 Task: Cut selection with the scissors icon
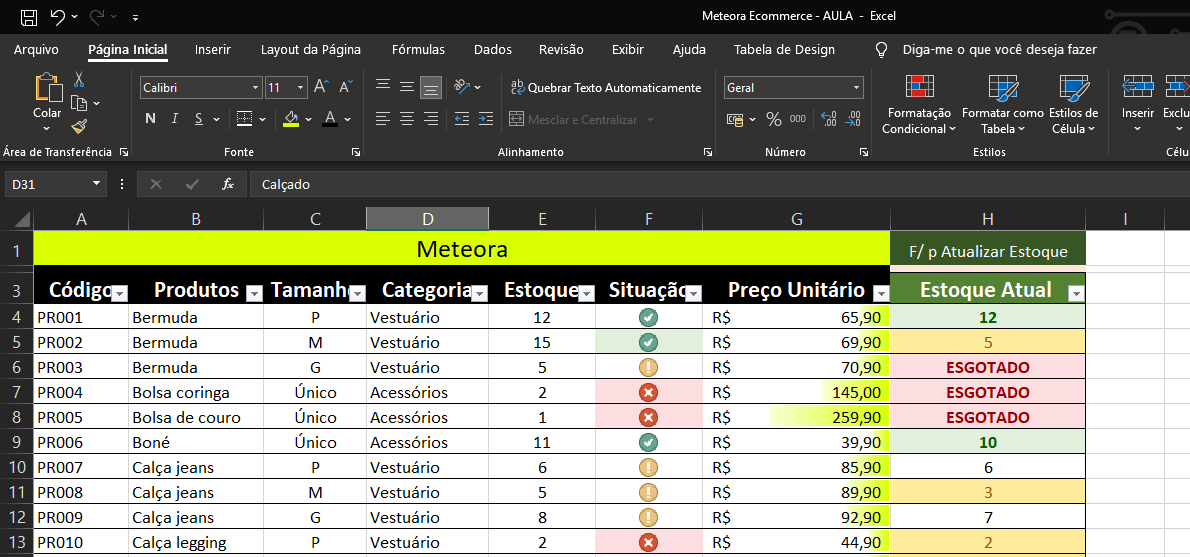tap(79, 79)
